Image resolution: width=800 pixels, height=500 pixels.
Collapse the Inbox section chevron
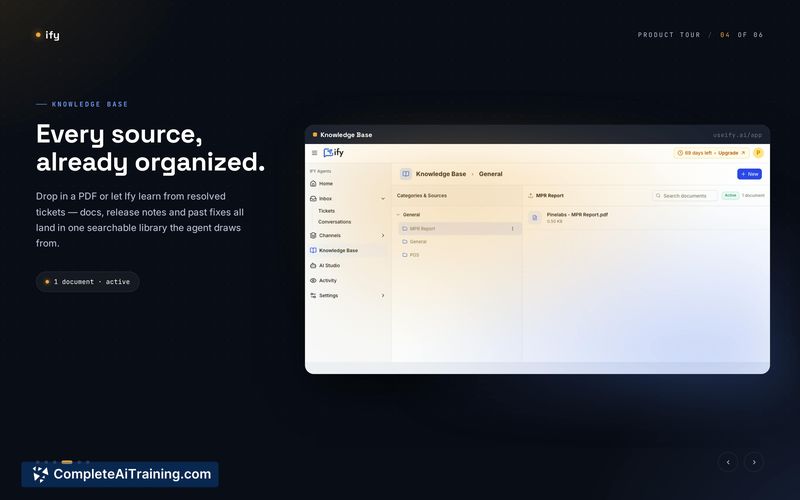[x=383, y=198]
